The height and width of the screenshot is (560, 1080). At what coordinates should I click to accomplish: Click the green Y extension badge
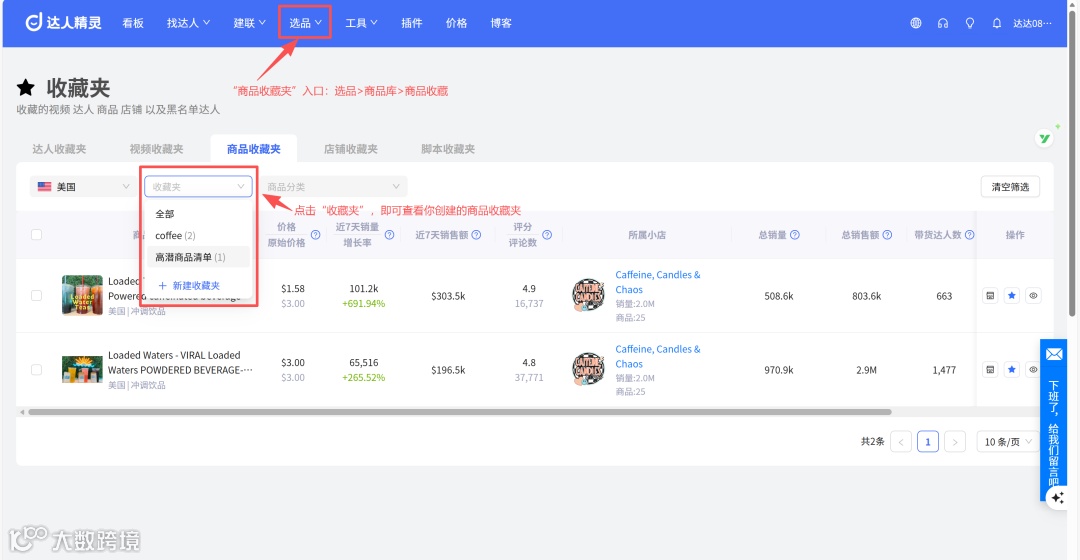click(x=1045, y=138)
